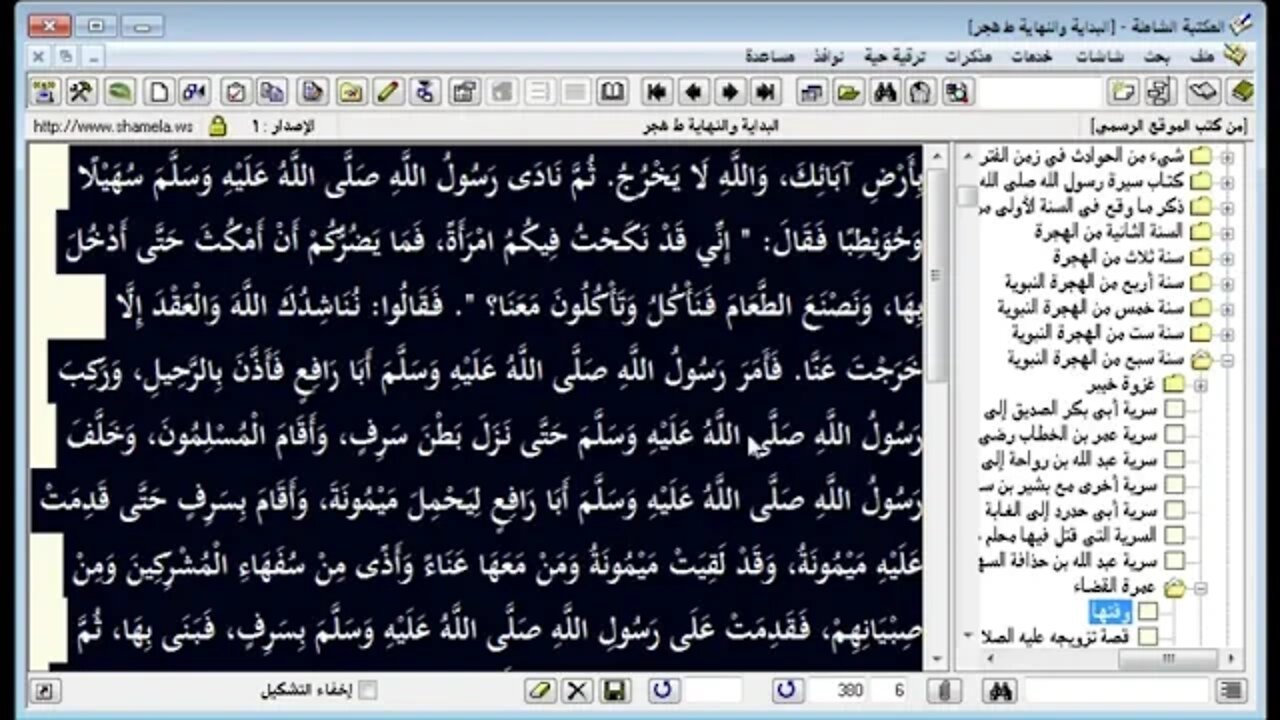Toggle the إخفاء التشكيل checkbox
Viewport: 1280px width, 720px height.
pyautogui.click(x=368, y=690)
